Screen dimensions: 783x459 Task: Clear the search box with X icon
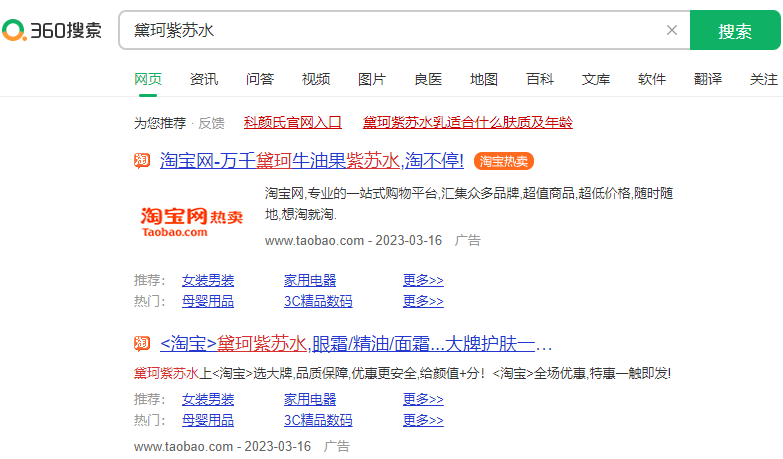click(x=672, y=30)
